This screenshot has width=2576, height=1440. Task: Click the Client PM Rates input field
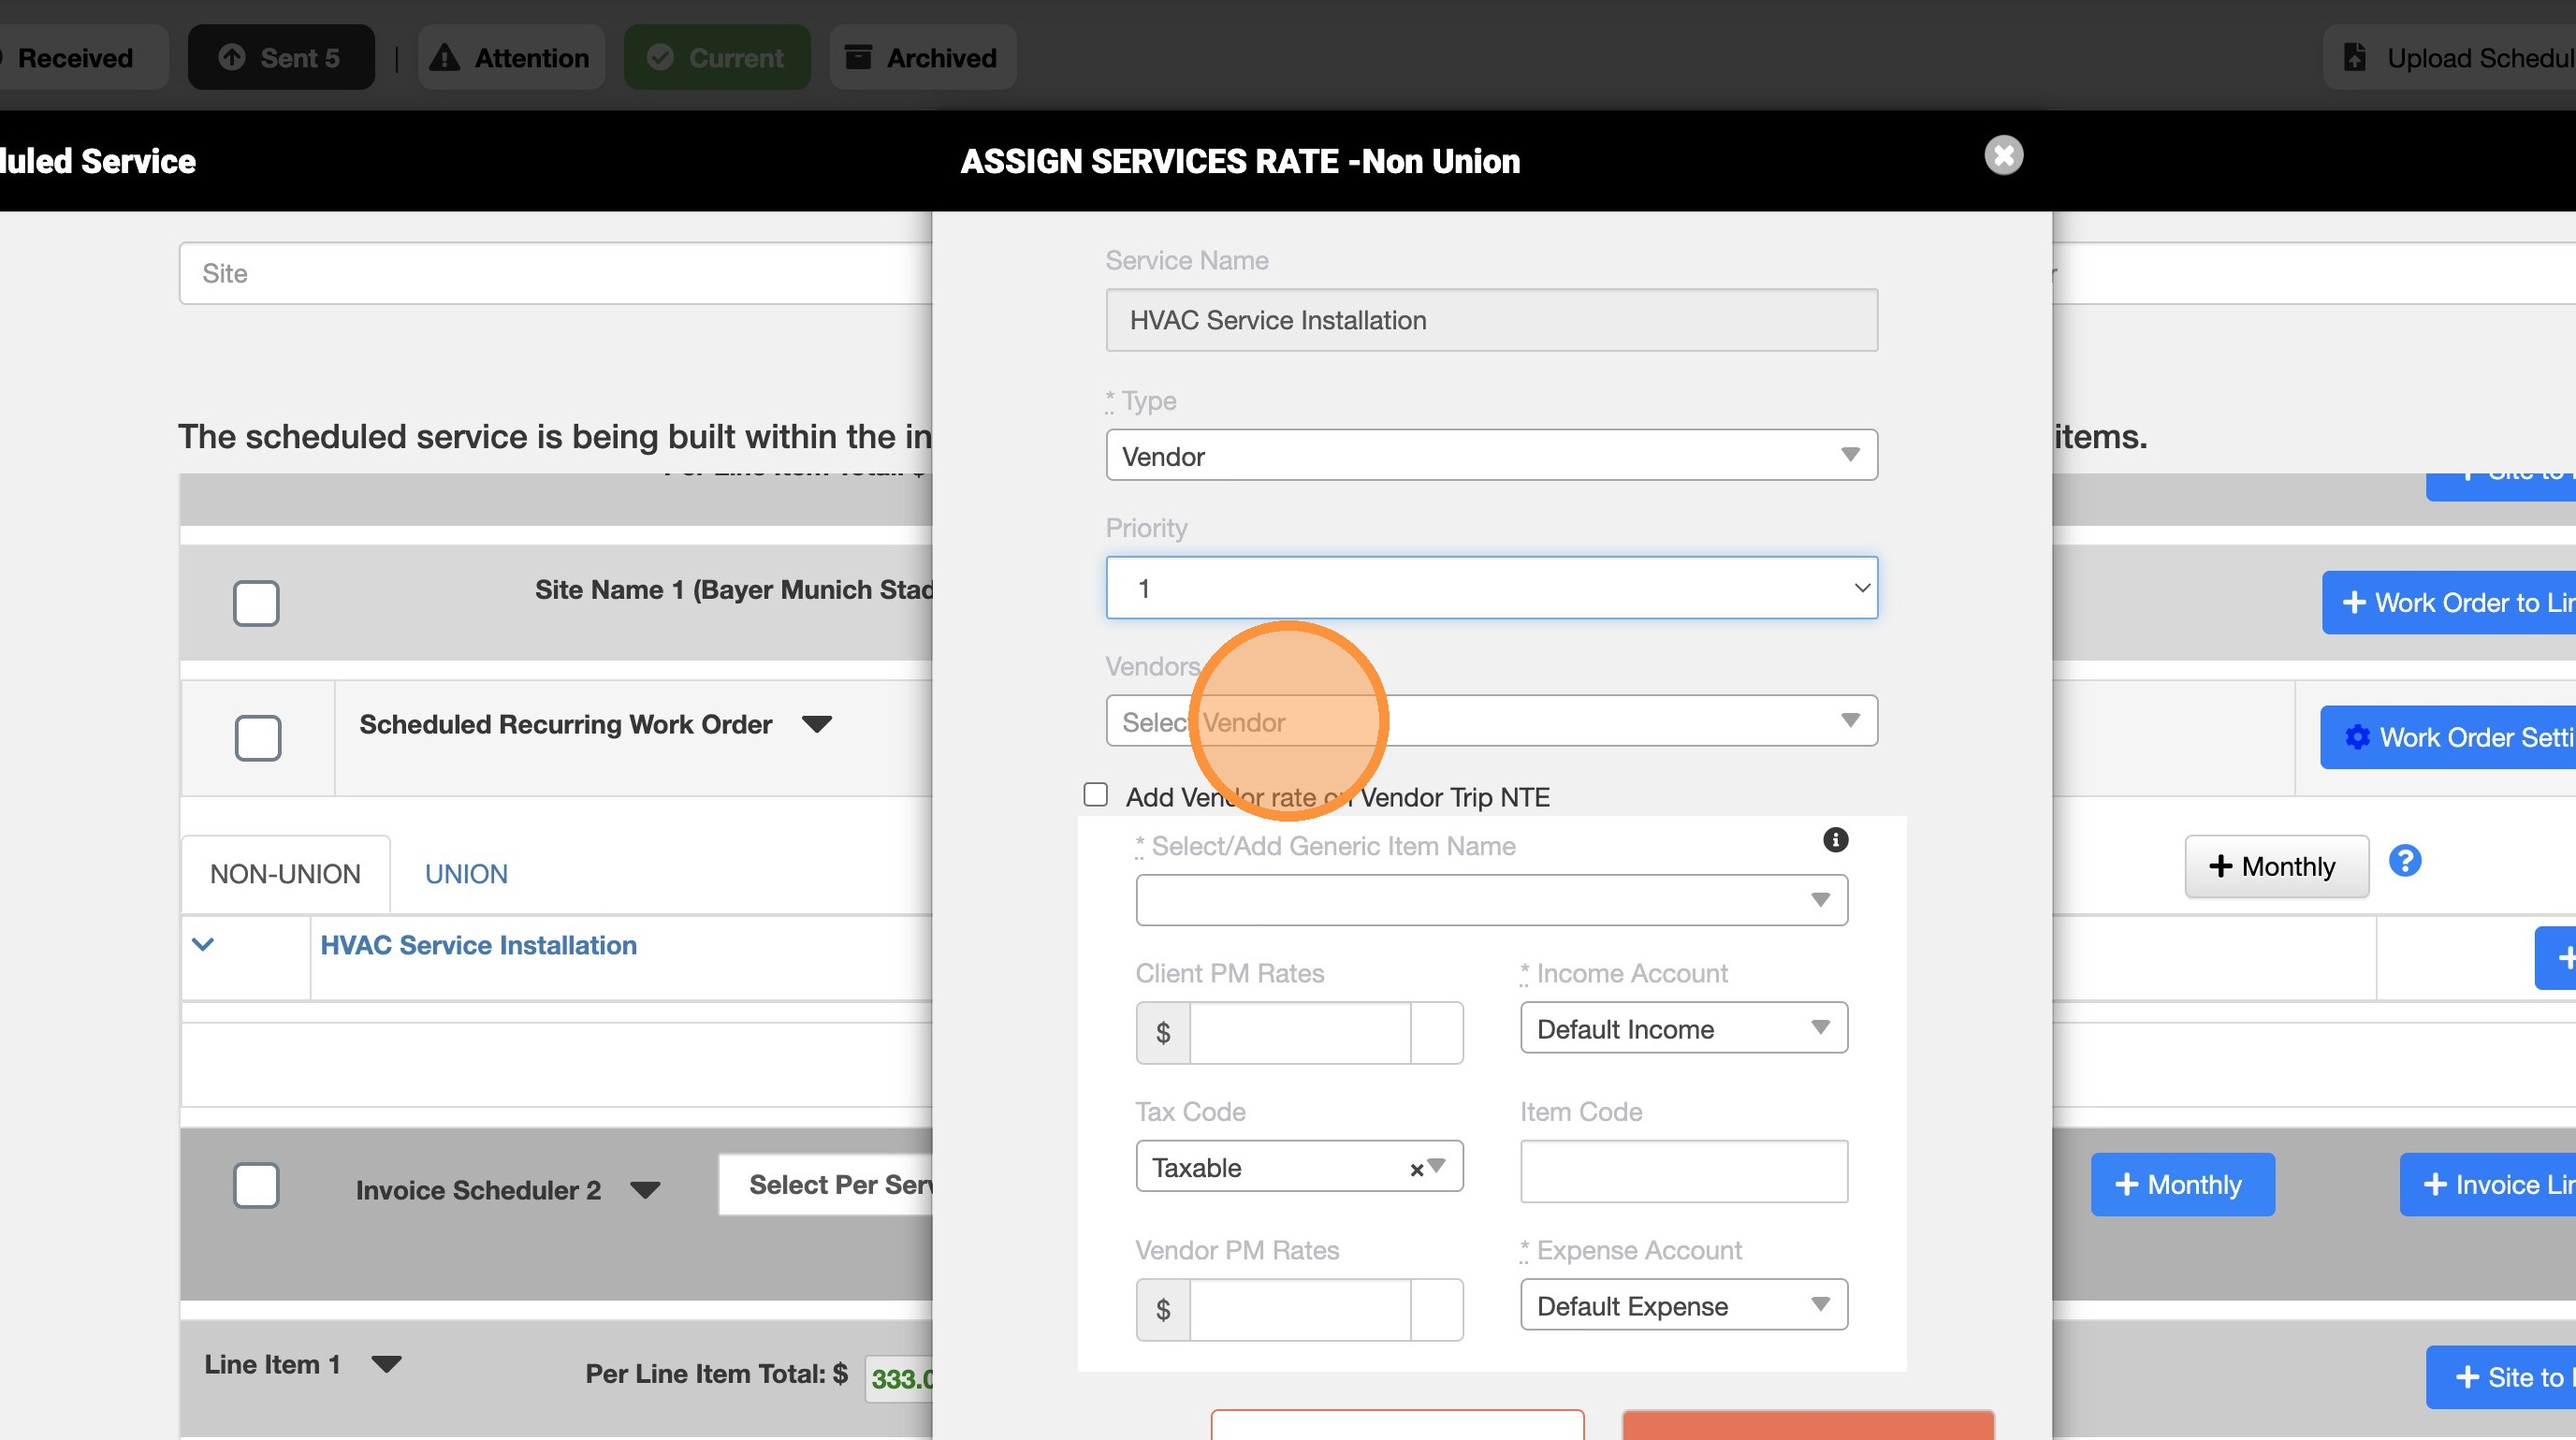coord(1299,1032)
